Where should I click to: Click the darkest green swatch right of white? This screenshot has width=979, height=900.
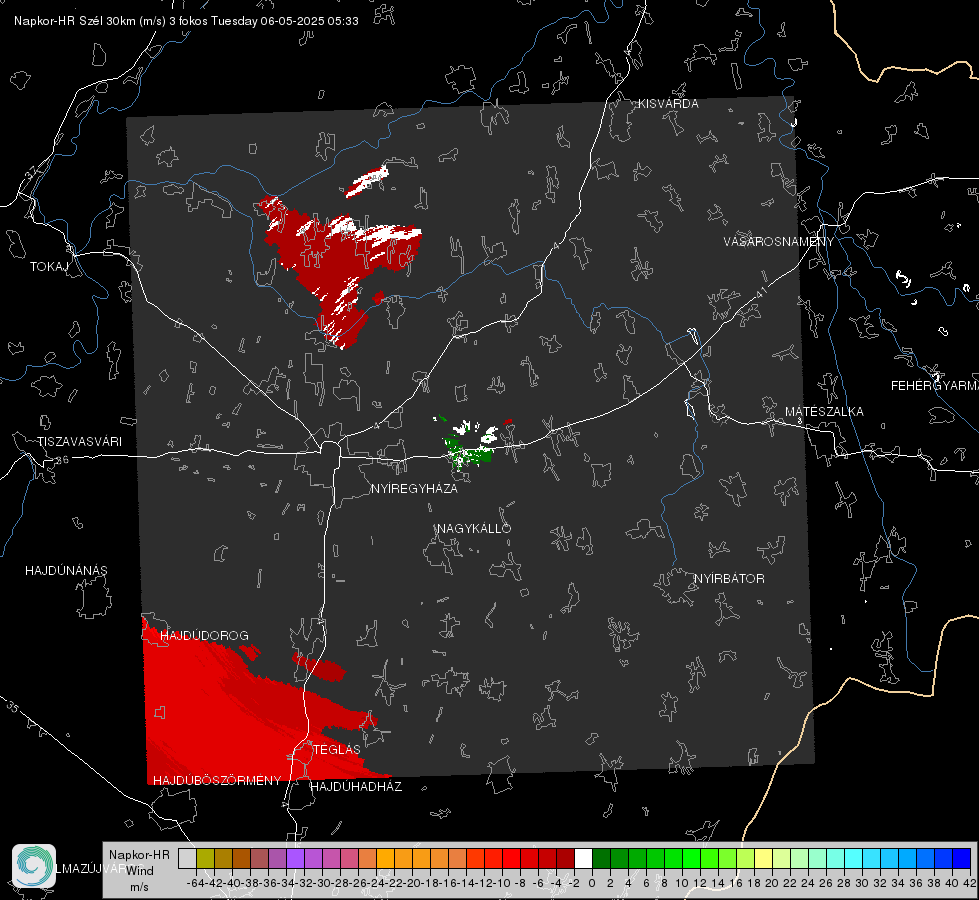pos(601,858)
